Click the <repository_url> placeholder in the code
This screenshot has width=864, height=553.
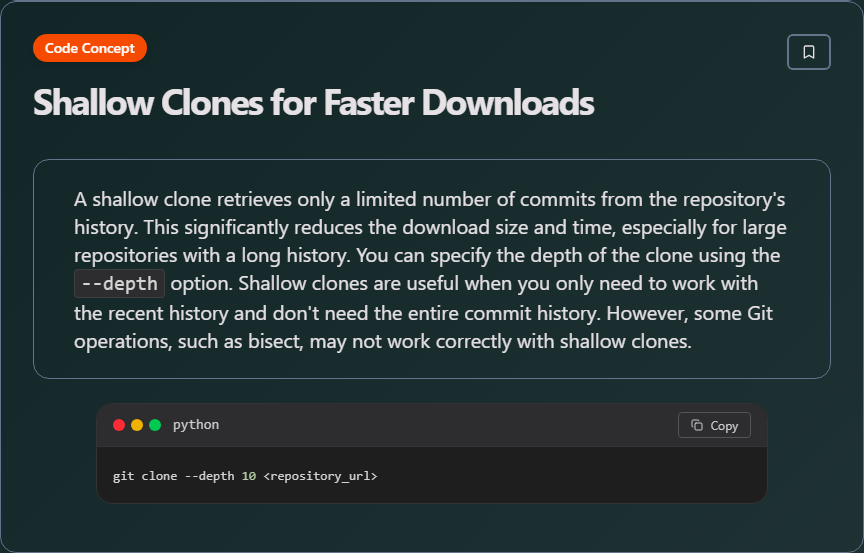pos(320,476)
